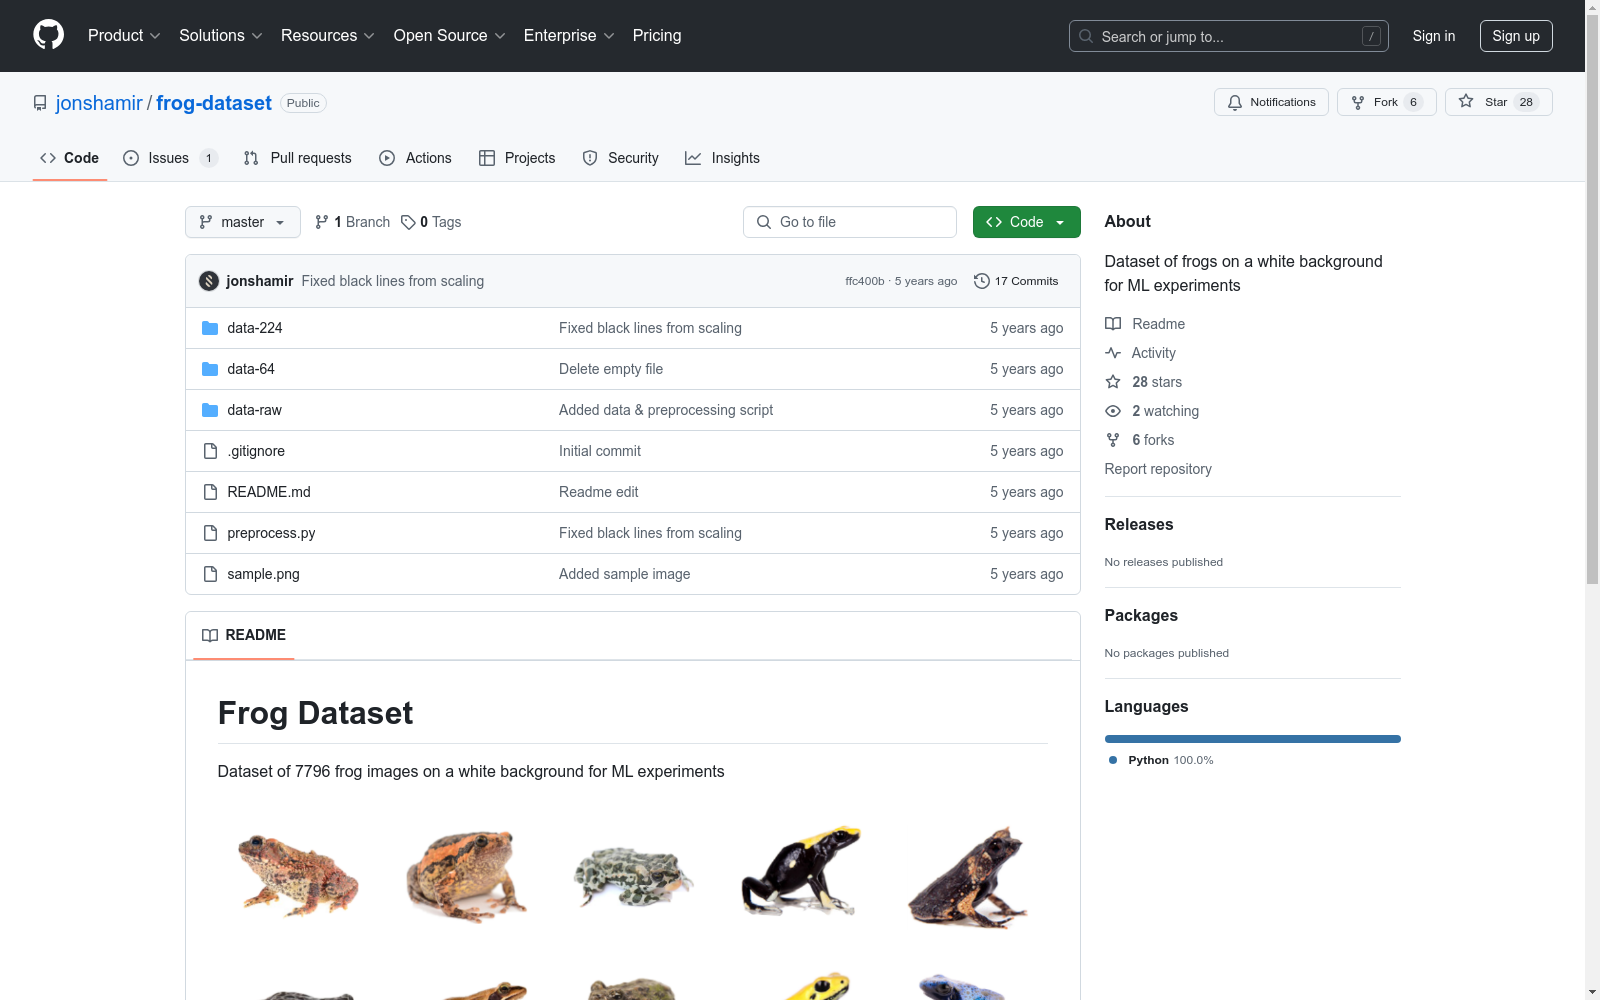Image resolution: width=1600 pixels, height=1000 pixels.
Task: Open 'Readme edit' commit message
Action: (x=598, y=492)
